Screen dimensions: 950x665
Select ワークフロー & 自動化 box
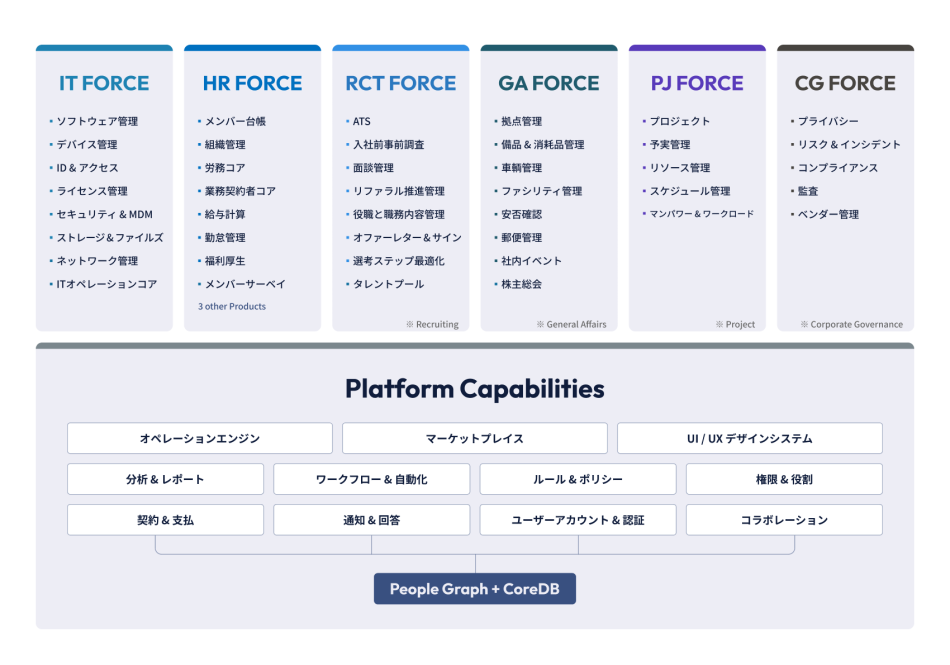tap(372, 479)
